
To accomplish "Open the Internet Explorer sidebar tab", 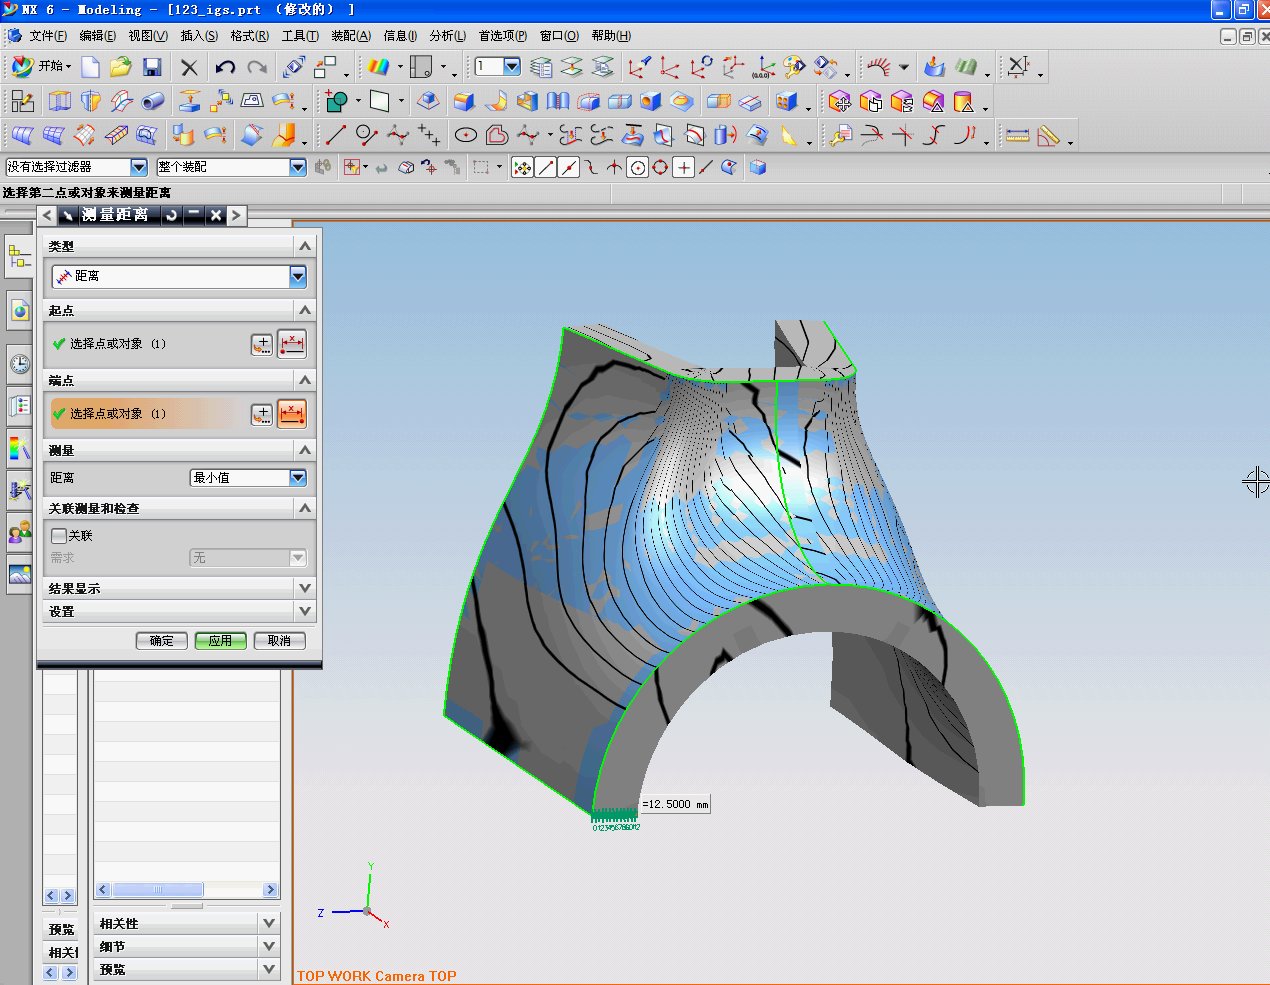I will click(x=19, y=311).
